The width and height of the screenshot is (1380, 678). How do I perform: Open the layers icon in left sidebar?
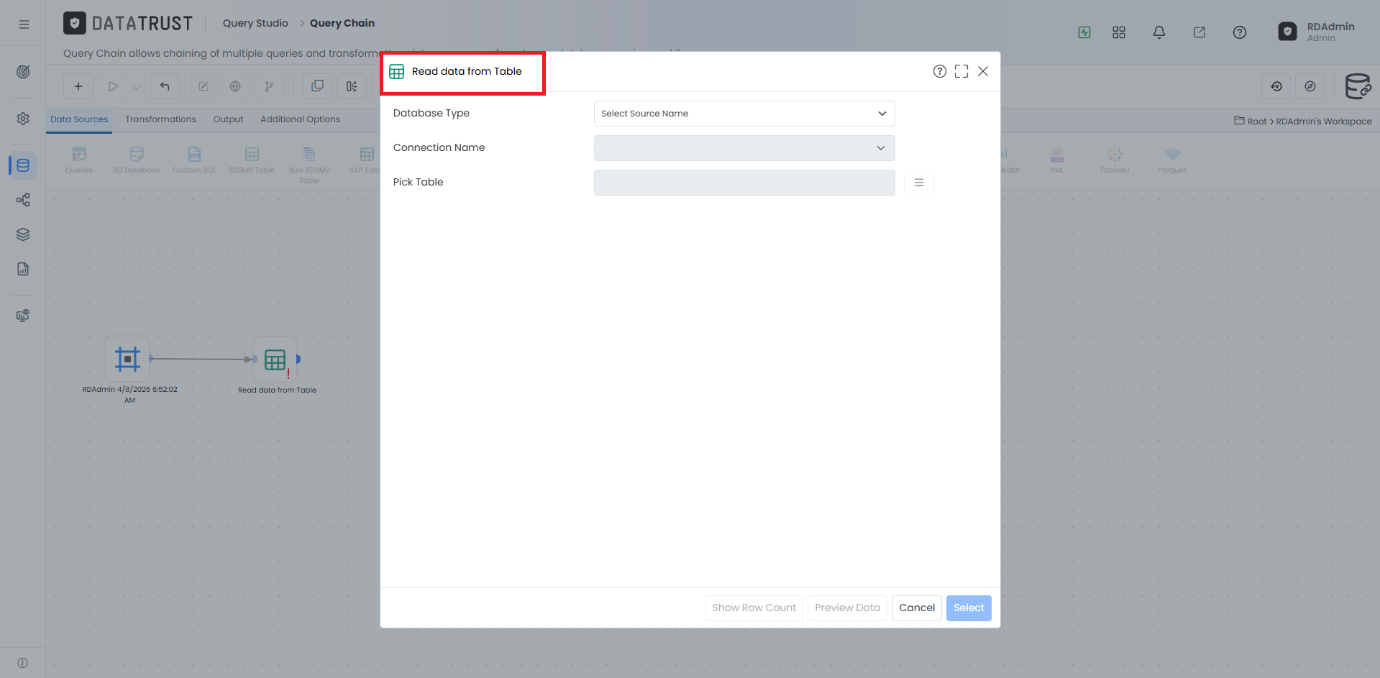(23, 234)
